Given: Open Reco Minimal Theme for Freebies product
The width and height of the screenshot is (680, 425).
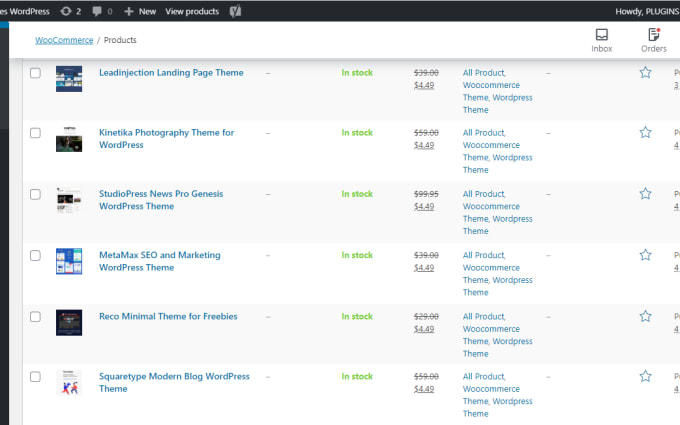Looking at the screenshot, I should [168, 316].
